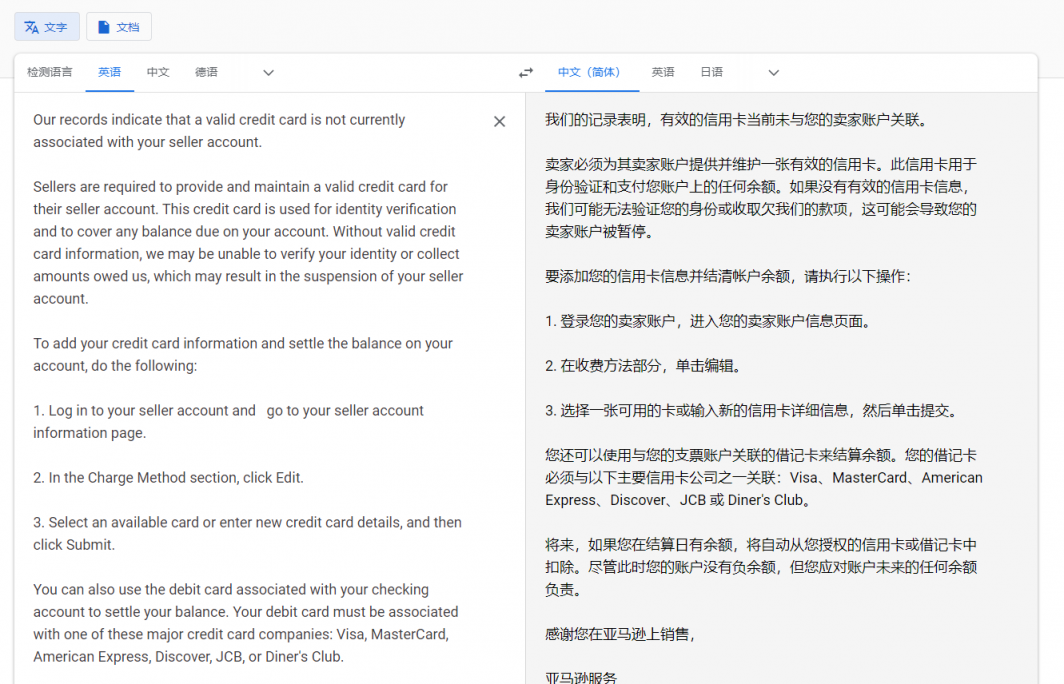Image resolution: width=1064 pixels, height=684 pixels.
Task: Click translated paragraph '卖家必须为其卖家账户提供'
Action: (761, 197)
